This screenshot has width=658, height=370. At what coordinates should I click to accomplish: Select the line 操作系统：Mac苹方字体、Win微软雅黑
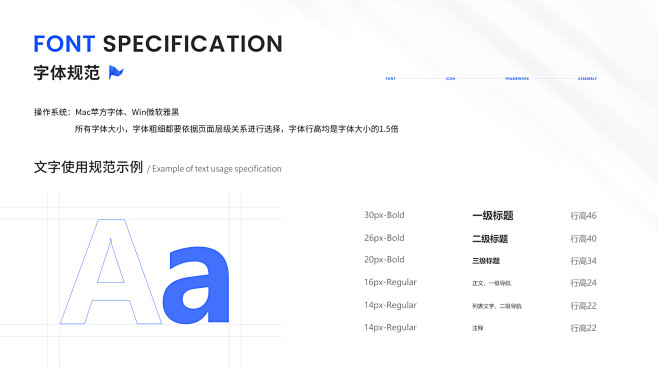click(107, 112)
